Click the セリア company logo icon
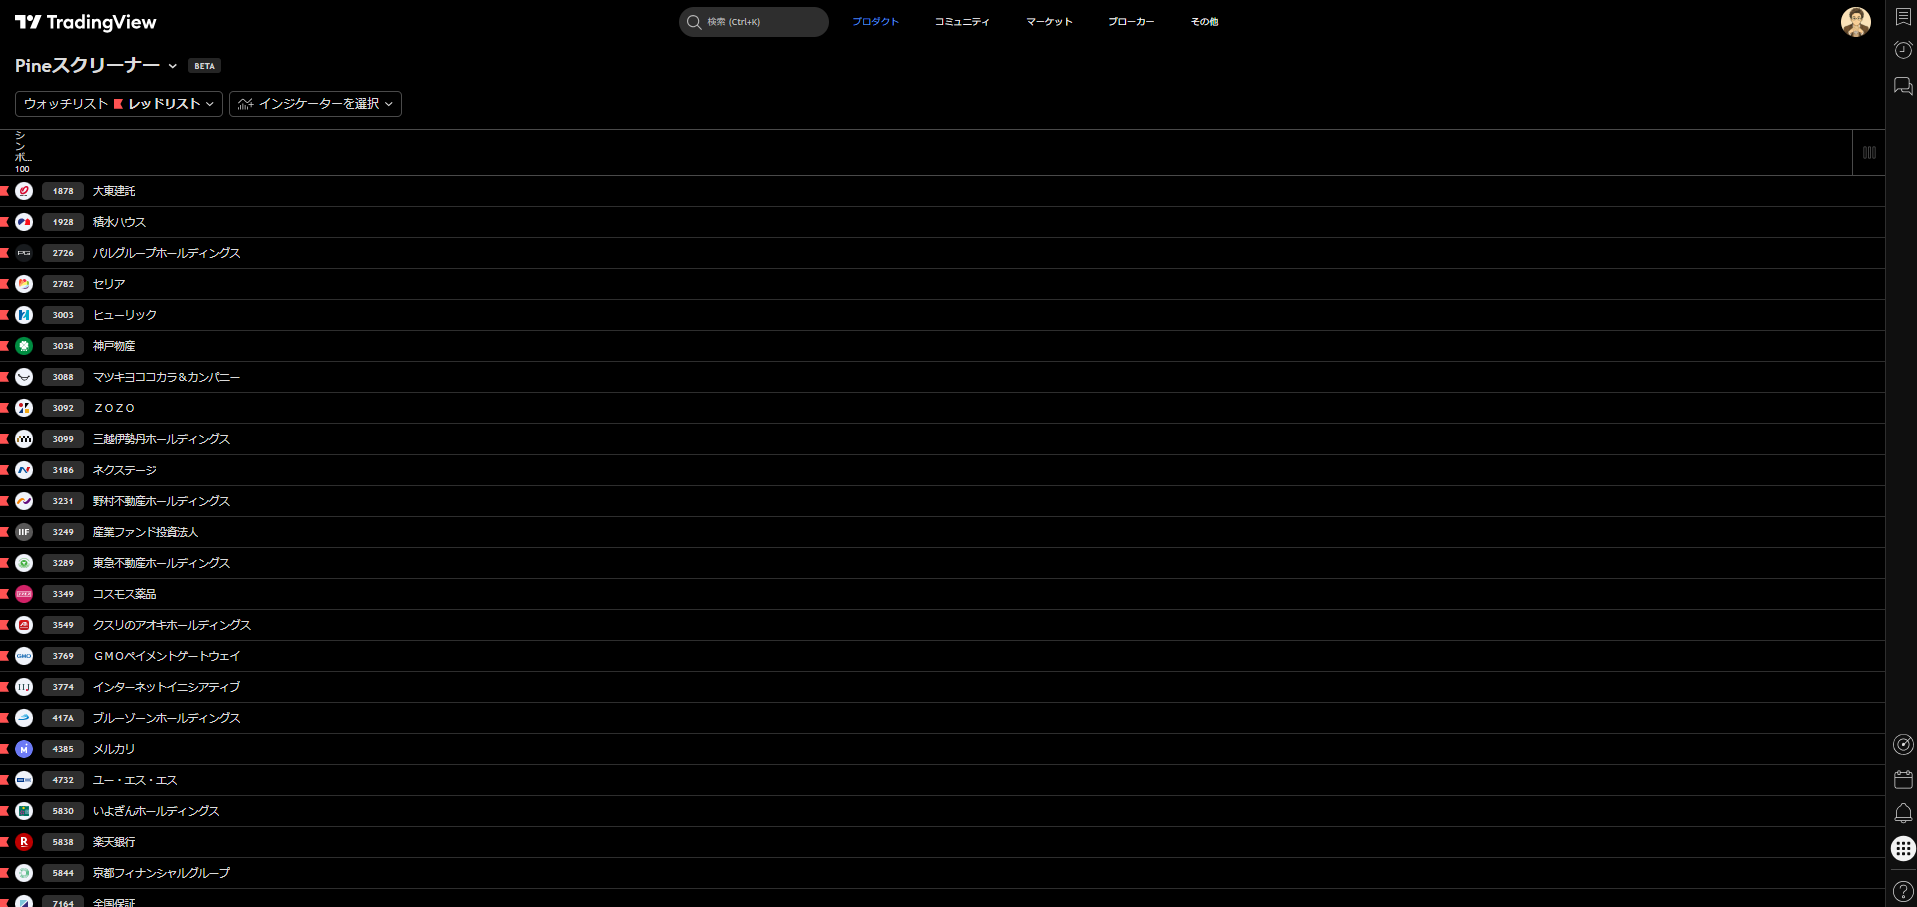This screenshot has width=1917, height=907. point(24,284)
